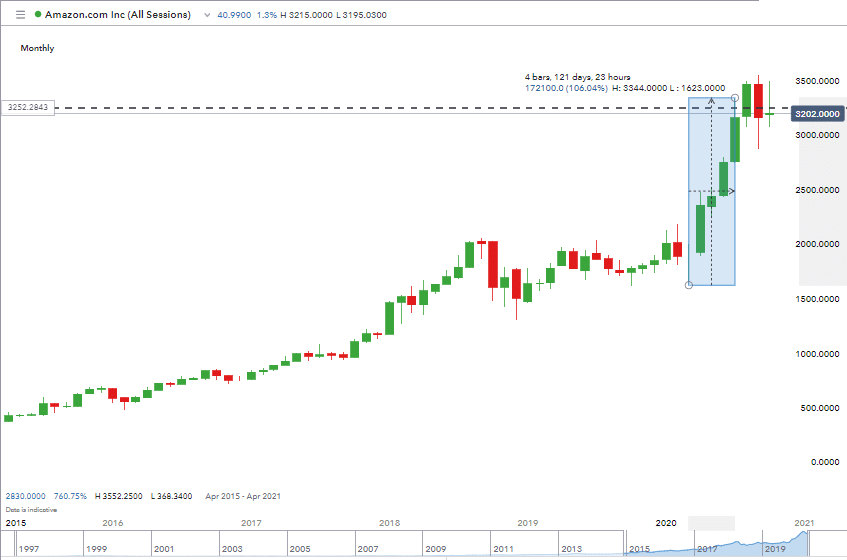Click the 3252.2843 price level label
This screenshot has width=847, height=560.
tap(28, 107)
